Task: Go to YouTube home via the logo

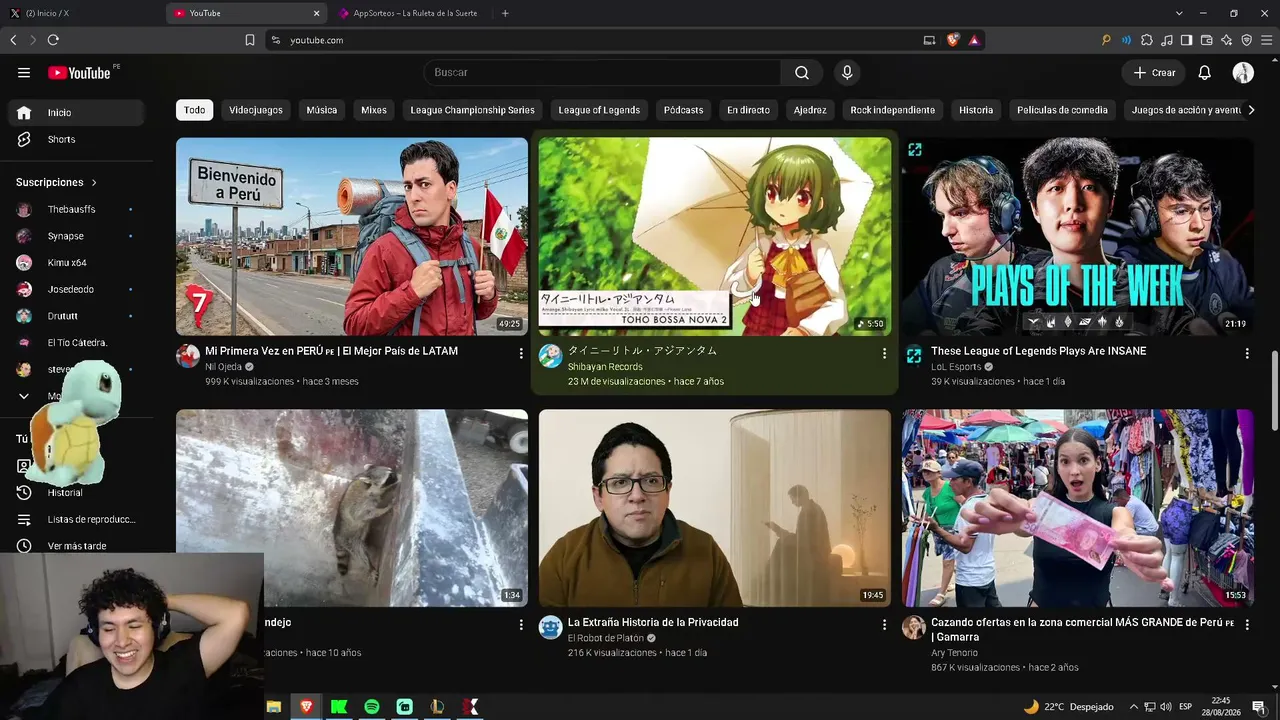Action: click(80, 72)
